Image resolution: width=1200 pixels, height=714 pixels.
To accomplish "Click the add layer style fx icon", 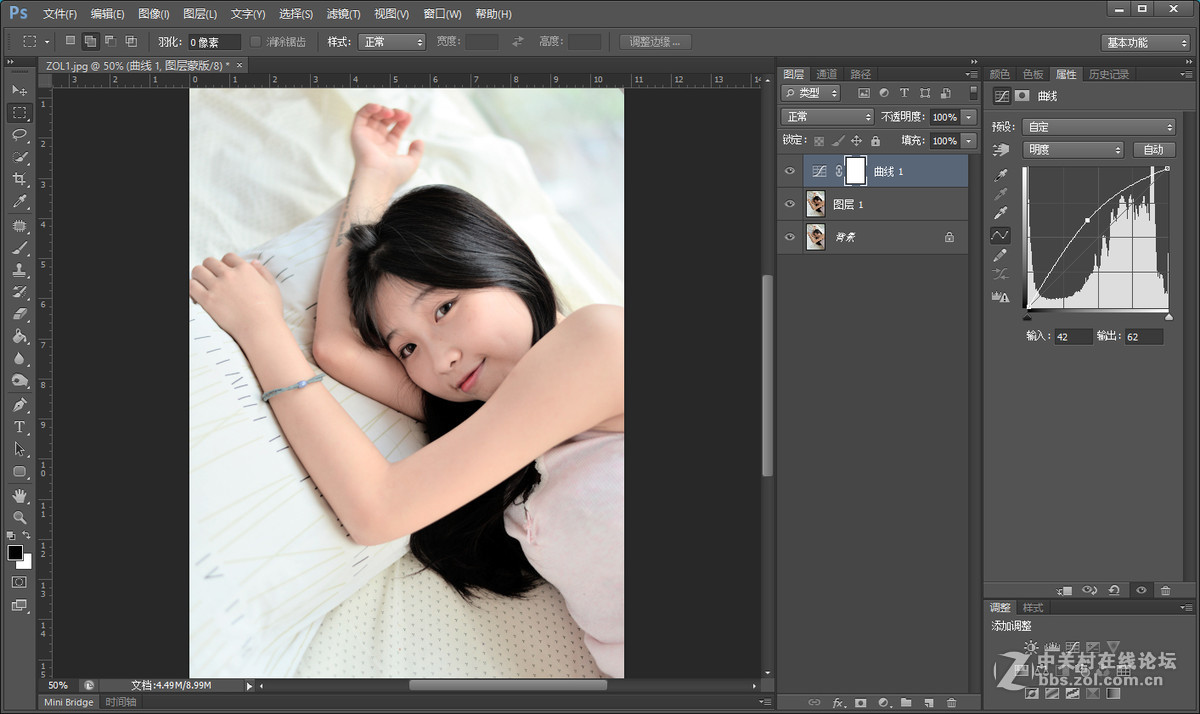I will click(838, 703).
